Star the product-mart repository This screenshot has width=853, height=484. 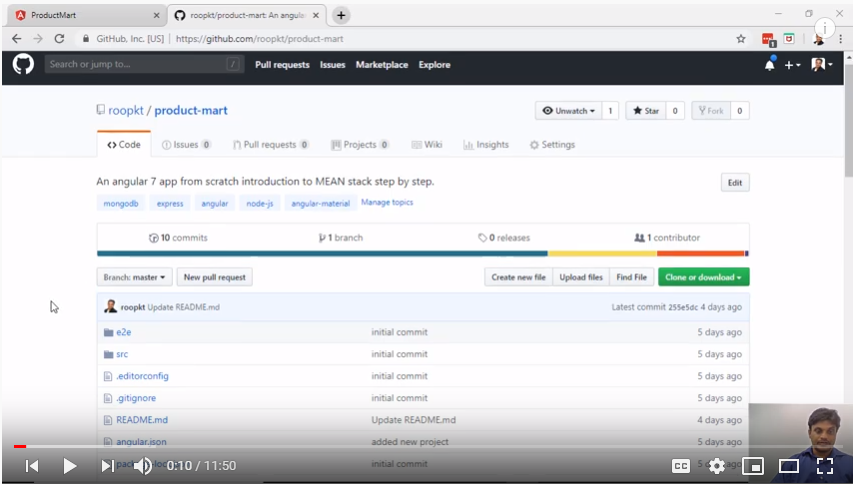[645, 111]
